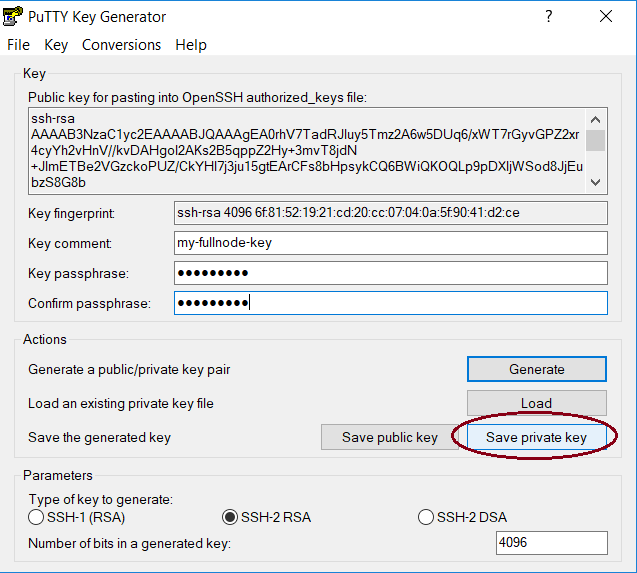Click the 'ssh-rsa' line in public key box
The image size is (637, 573).
pos(53,119)
